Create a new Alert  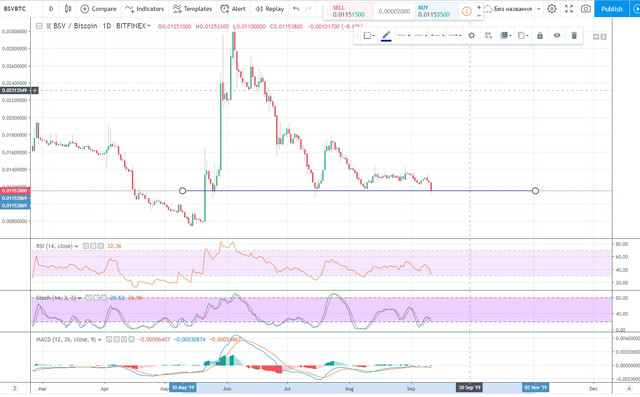click(233, 9)
